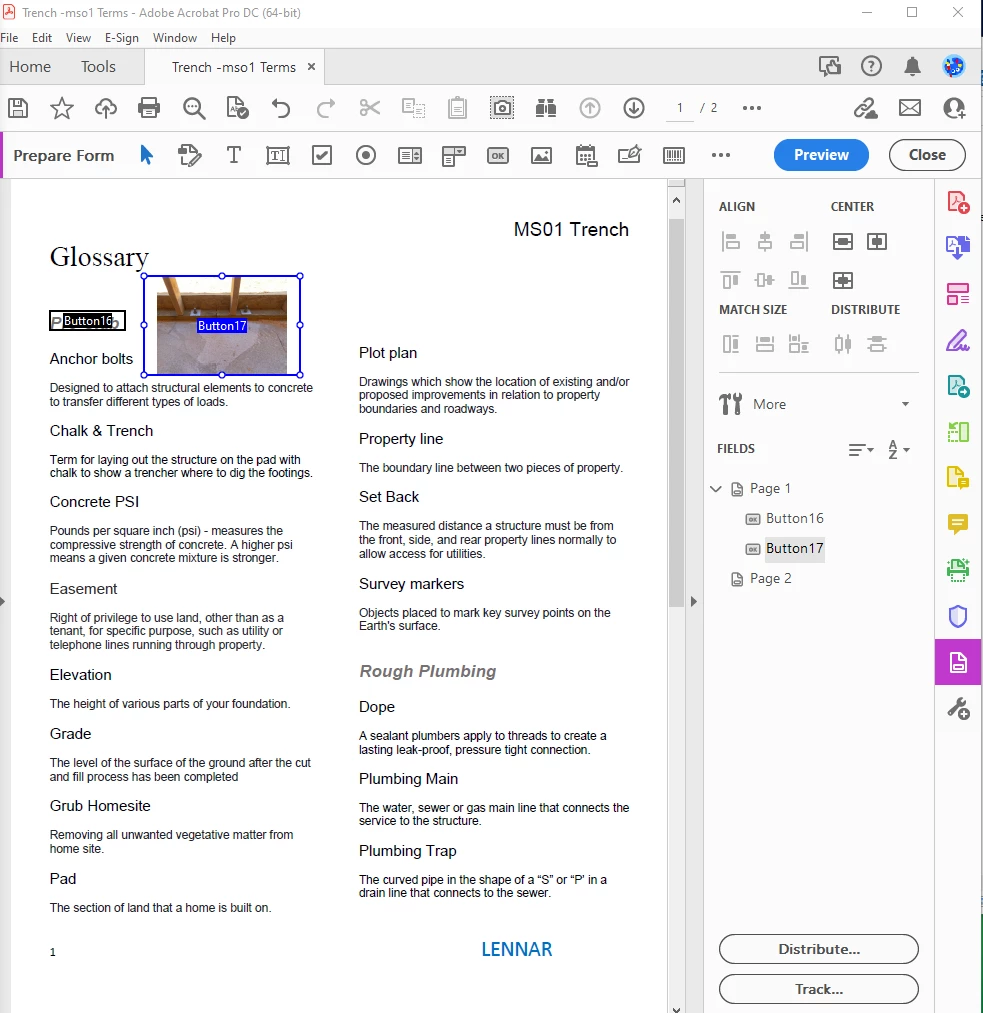Open Comment tool in sidebar
983x1013 pixels.
pyautogui.click(x=958, y=523)
